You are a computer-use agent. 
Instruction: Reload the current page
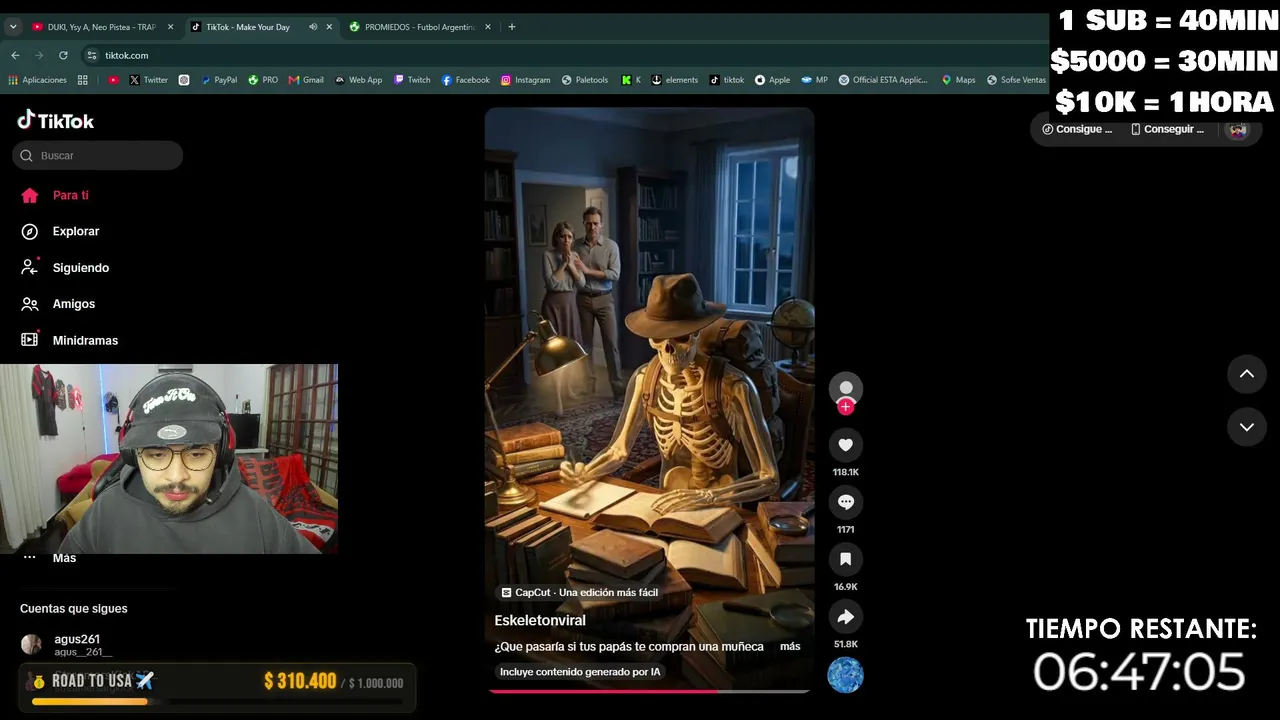click(x=63, y=55)
